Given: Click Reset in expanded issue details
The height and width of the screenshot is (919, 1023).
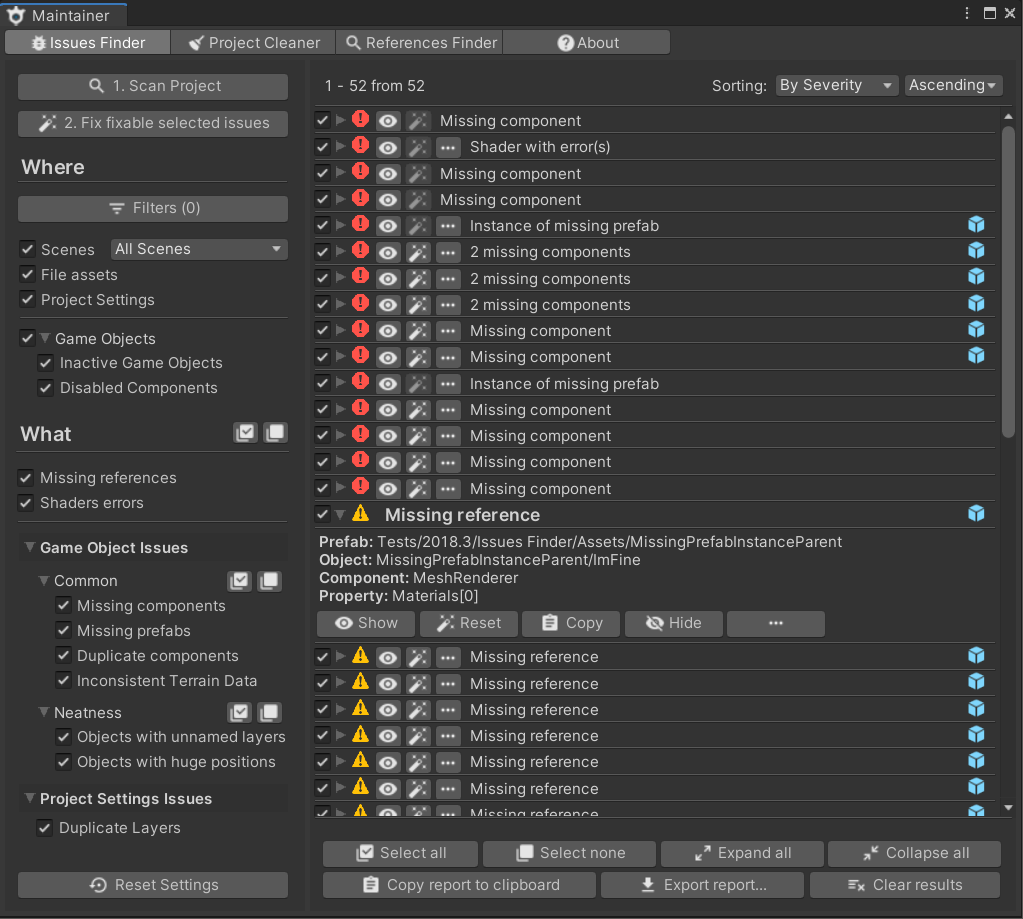Looking at the screenshot, I should click(469, 624).
